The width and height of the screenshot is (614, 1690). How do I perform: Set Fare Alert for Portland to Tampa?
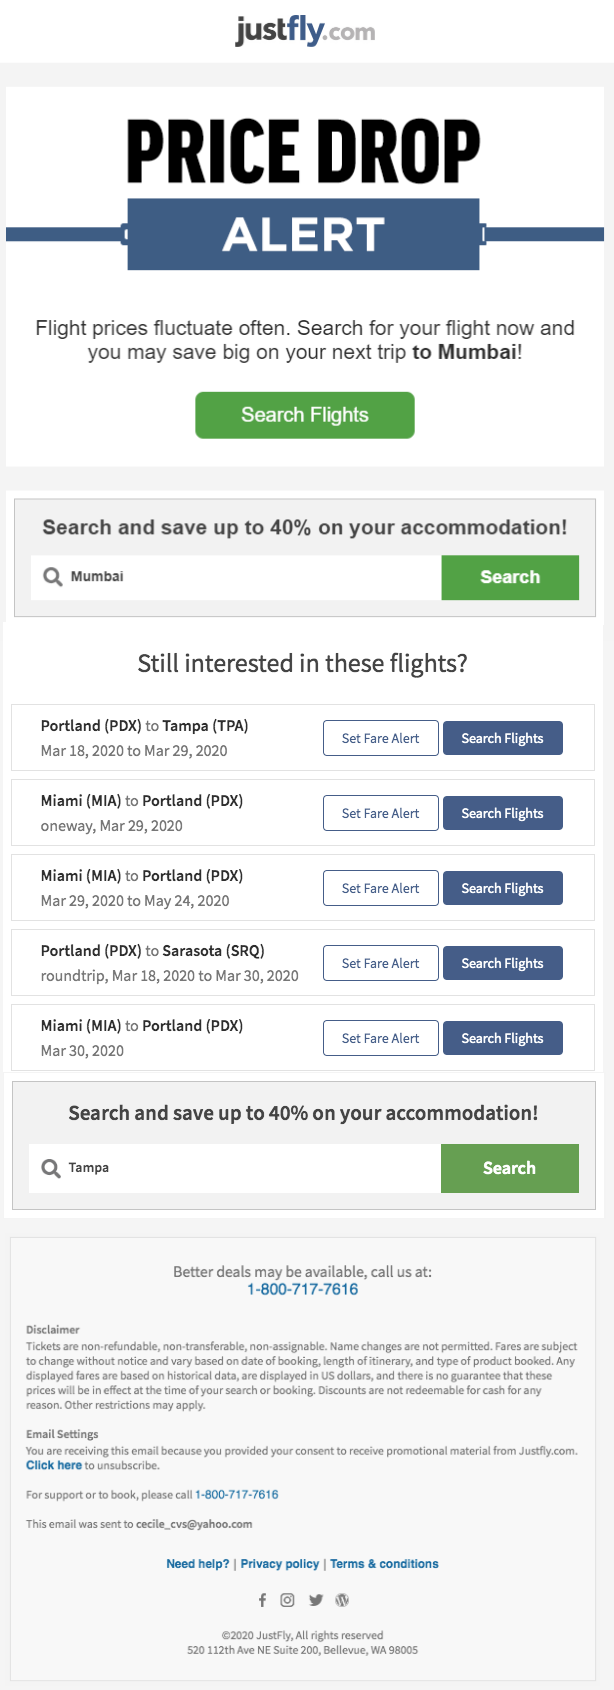point(381,738)
